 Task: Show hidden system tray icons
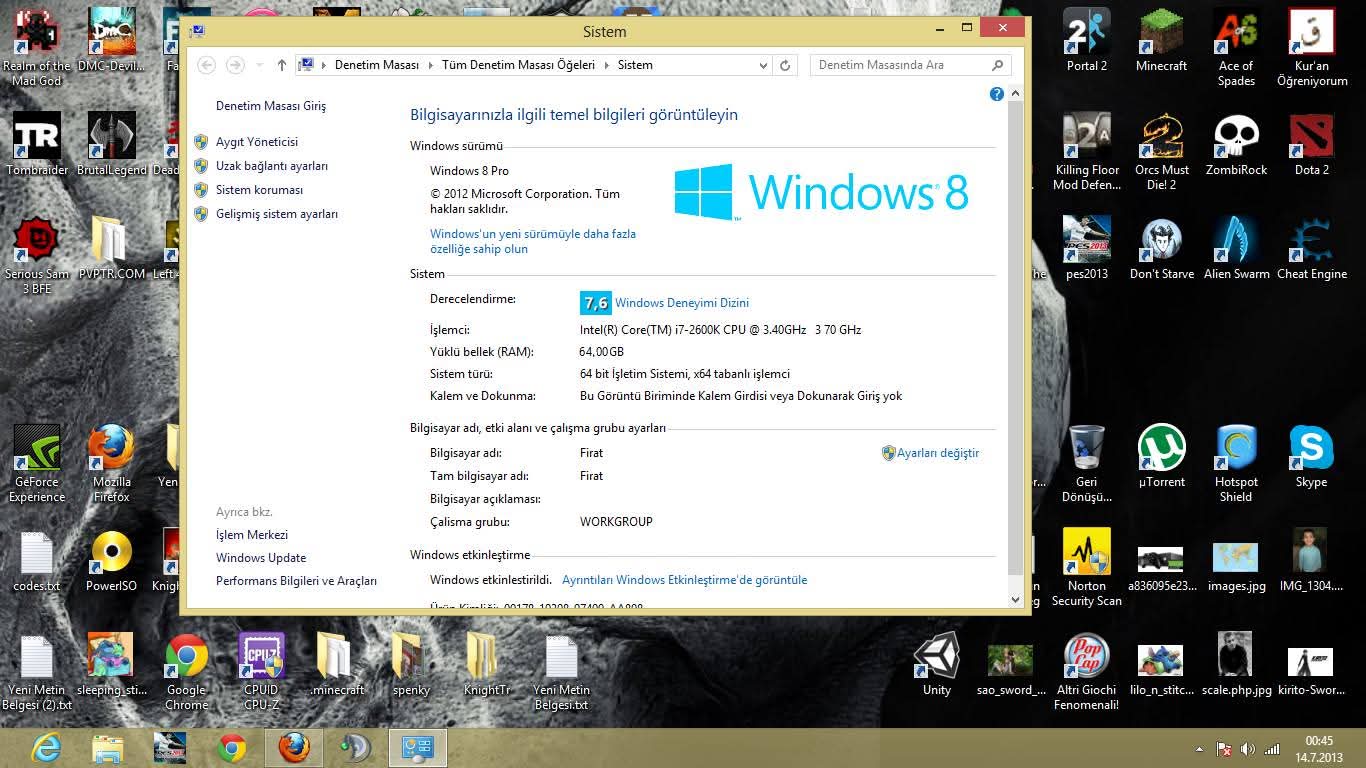(1200, 749)
